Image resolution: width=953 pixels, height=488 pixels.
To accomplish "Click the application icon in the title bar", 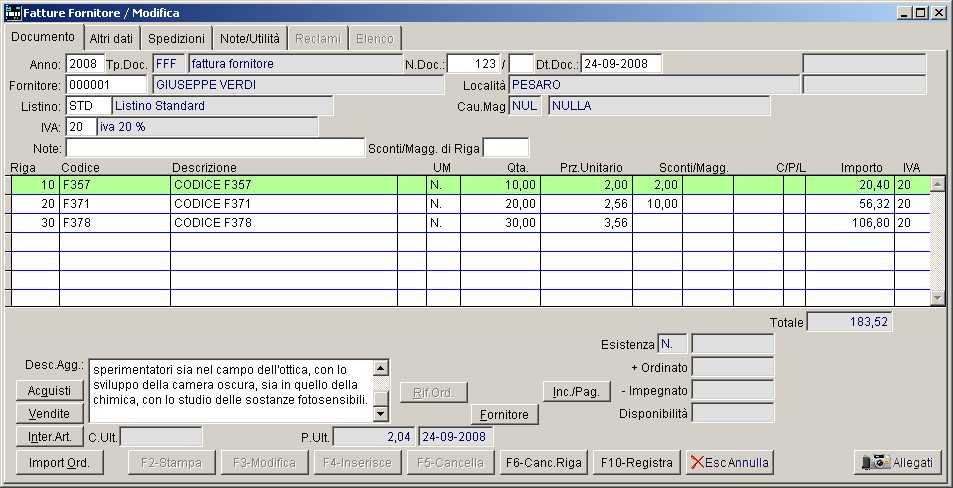I will click(x=12, y=12).
